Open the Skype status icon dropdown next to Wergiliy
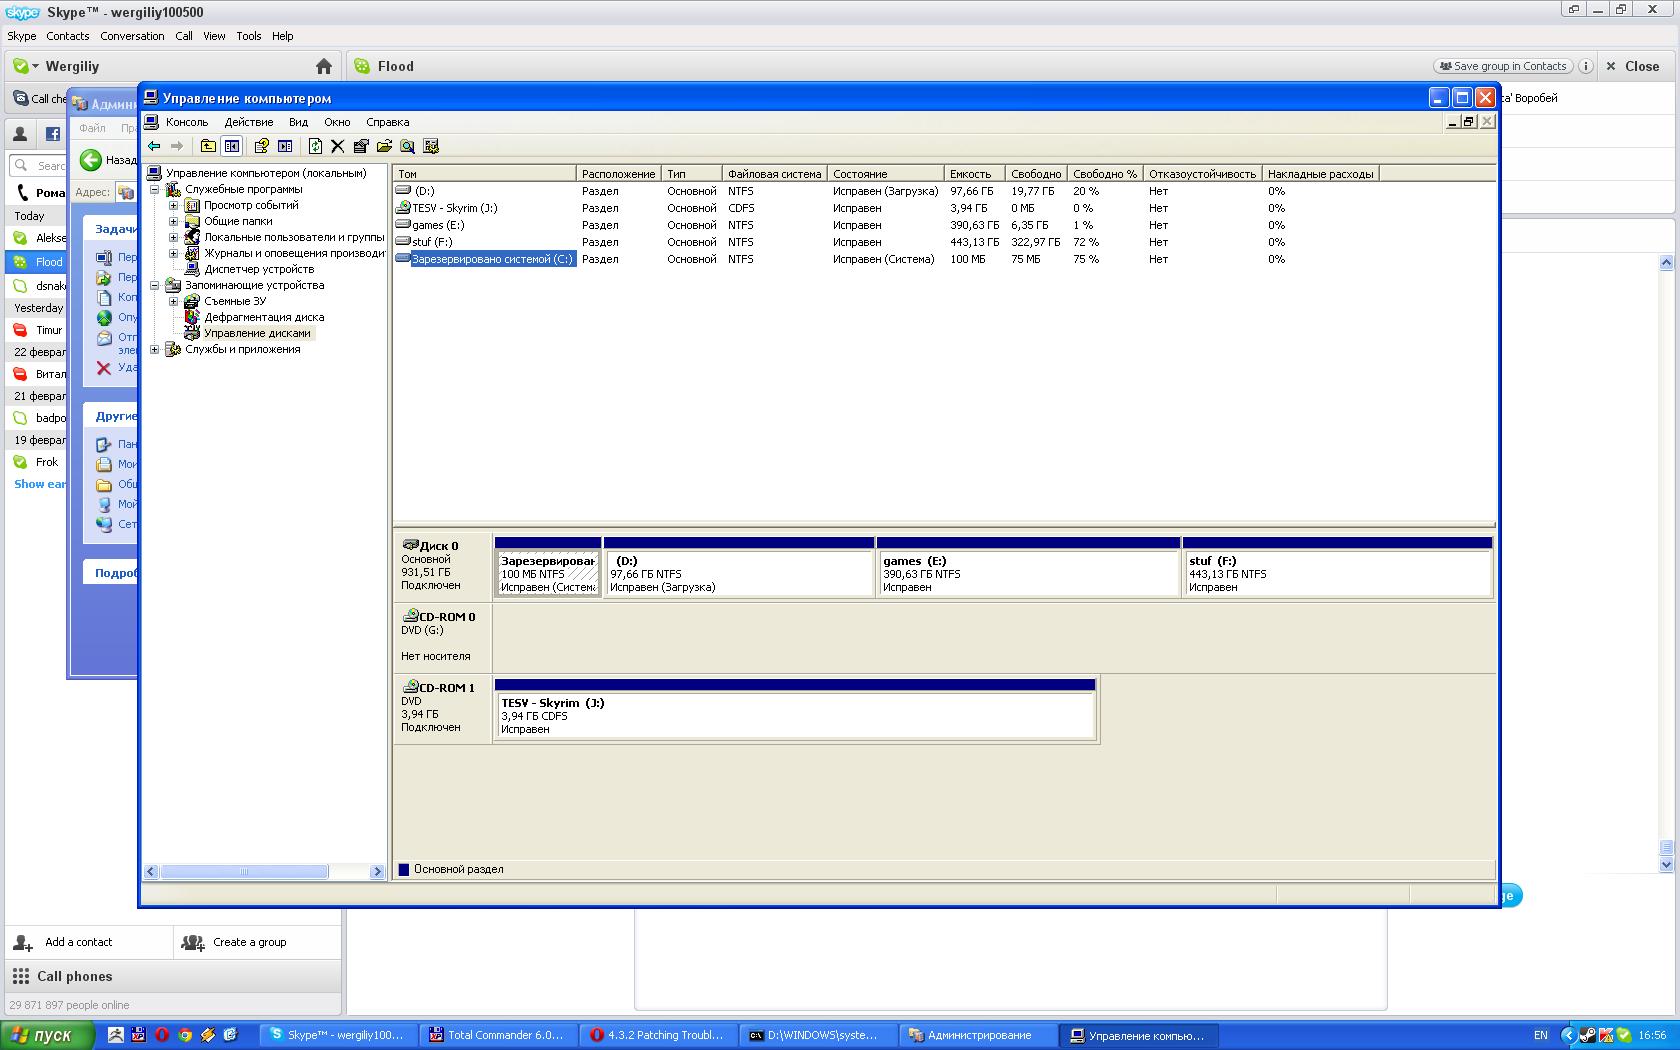Viewport: 1680px width, 1050px height. (x=26, y=66)
